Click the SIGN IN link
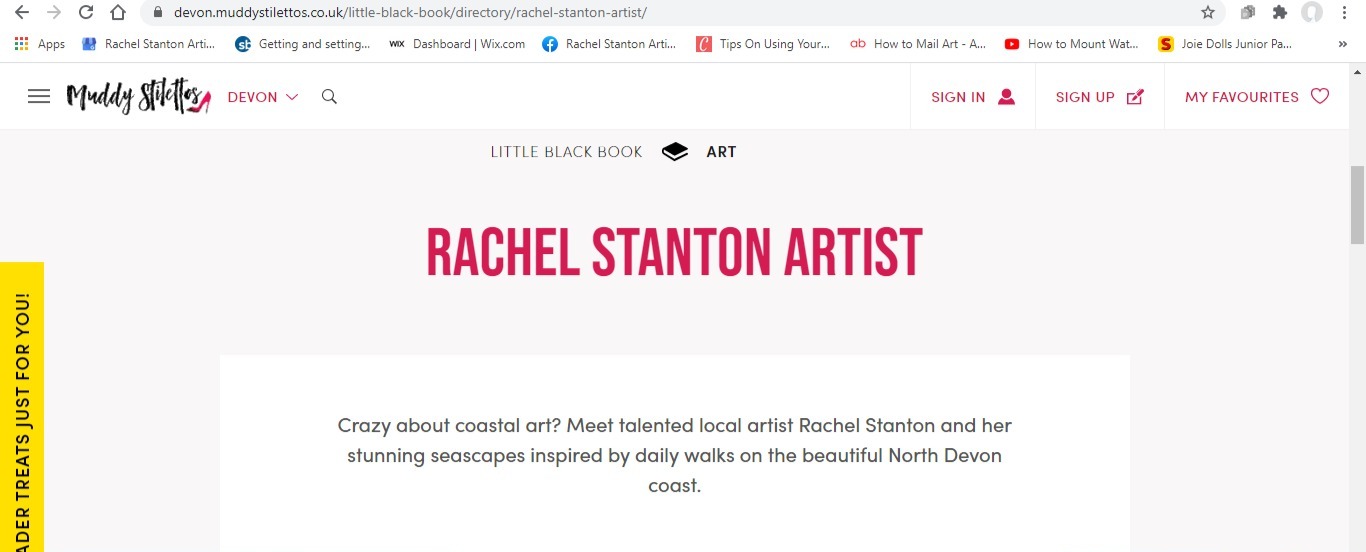 (x=973, y=97)
